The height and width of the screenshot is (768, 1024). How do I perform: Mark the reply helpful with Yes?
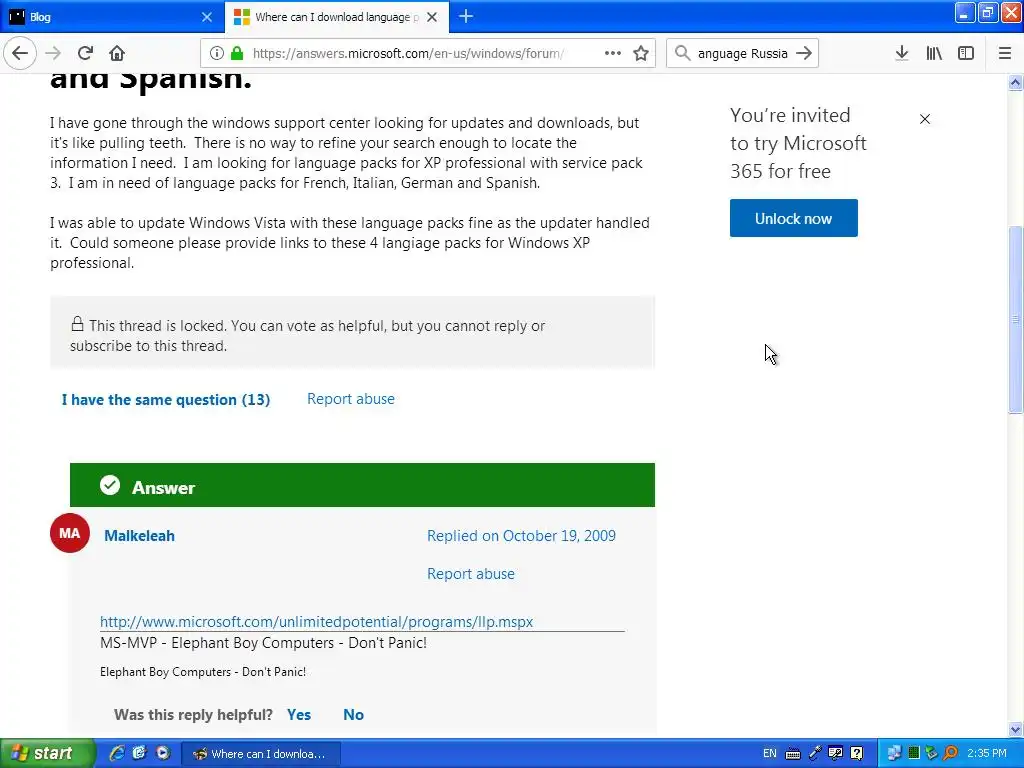click(x=299, y=714)
